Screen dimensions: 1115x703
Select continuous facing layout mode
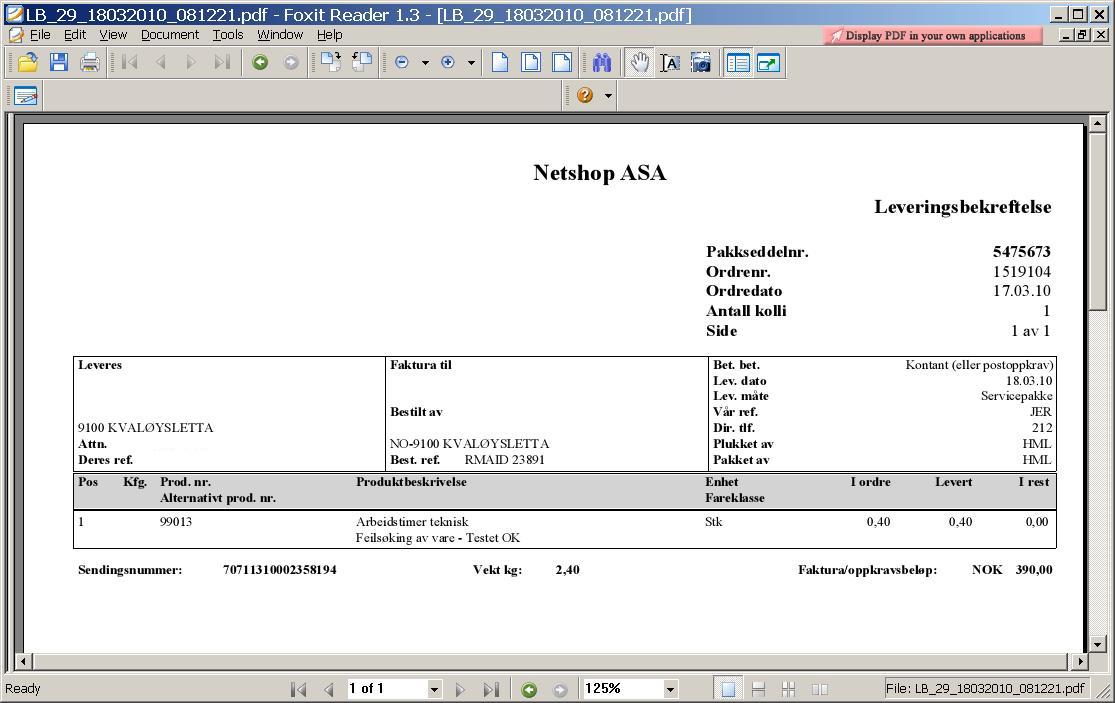click(789, 689)
